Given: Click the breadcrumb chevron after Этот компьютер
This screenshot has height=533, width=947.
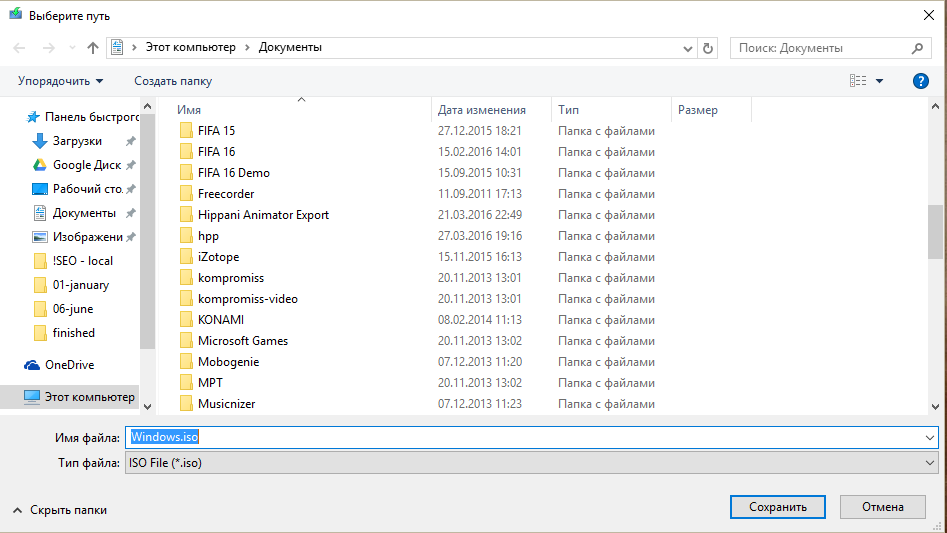Looking at the screenshot, I should [247, 48].
